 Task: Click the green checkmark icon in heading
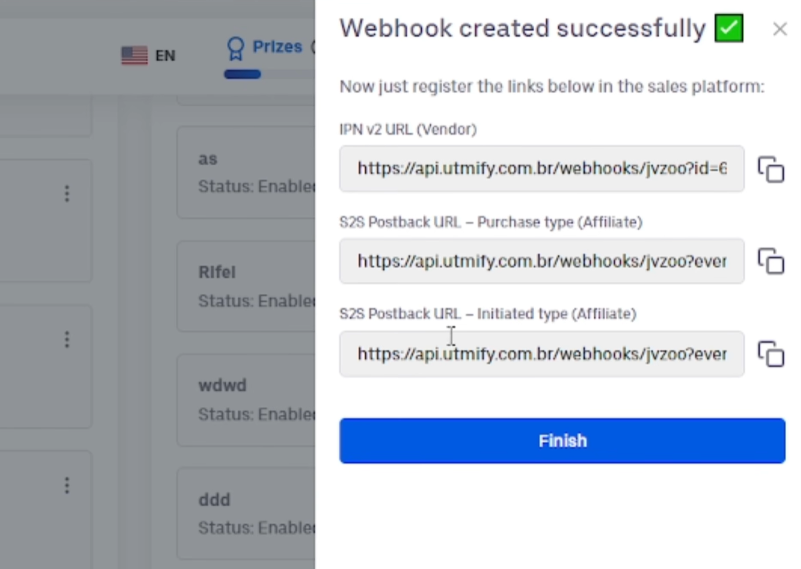[729, 28]
